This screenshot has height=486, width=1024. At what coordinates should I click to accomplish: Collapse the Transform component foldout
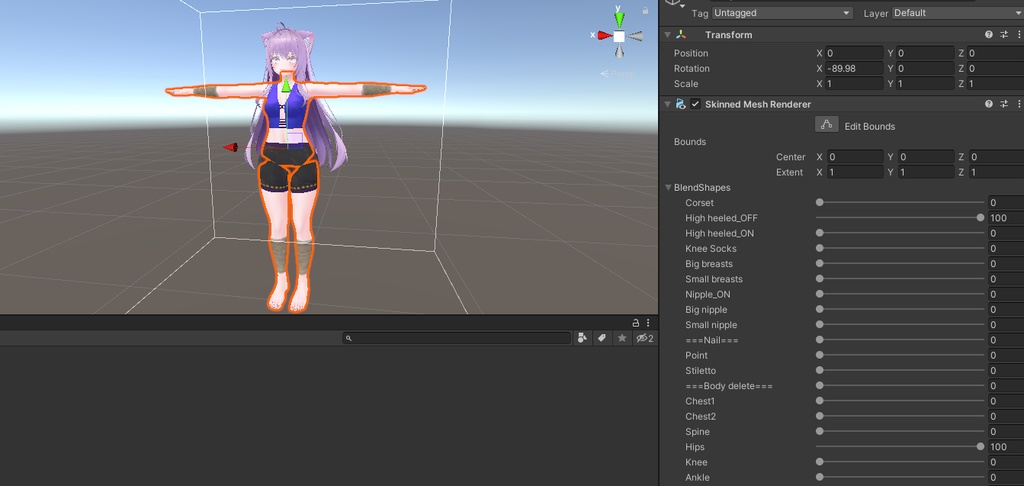tap(667, 35)
